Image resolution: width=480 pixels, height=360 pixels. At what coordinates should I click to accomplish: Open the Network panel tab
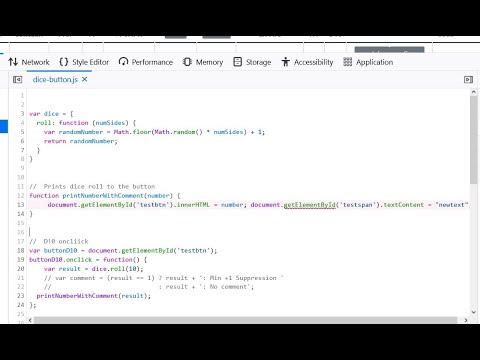pos(29,62)
